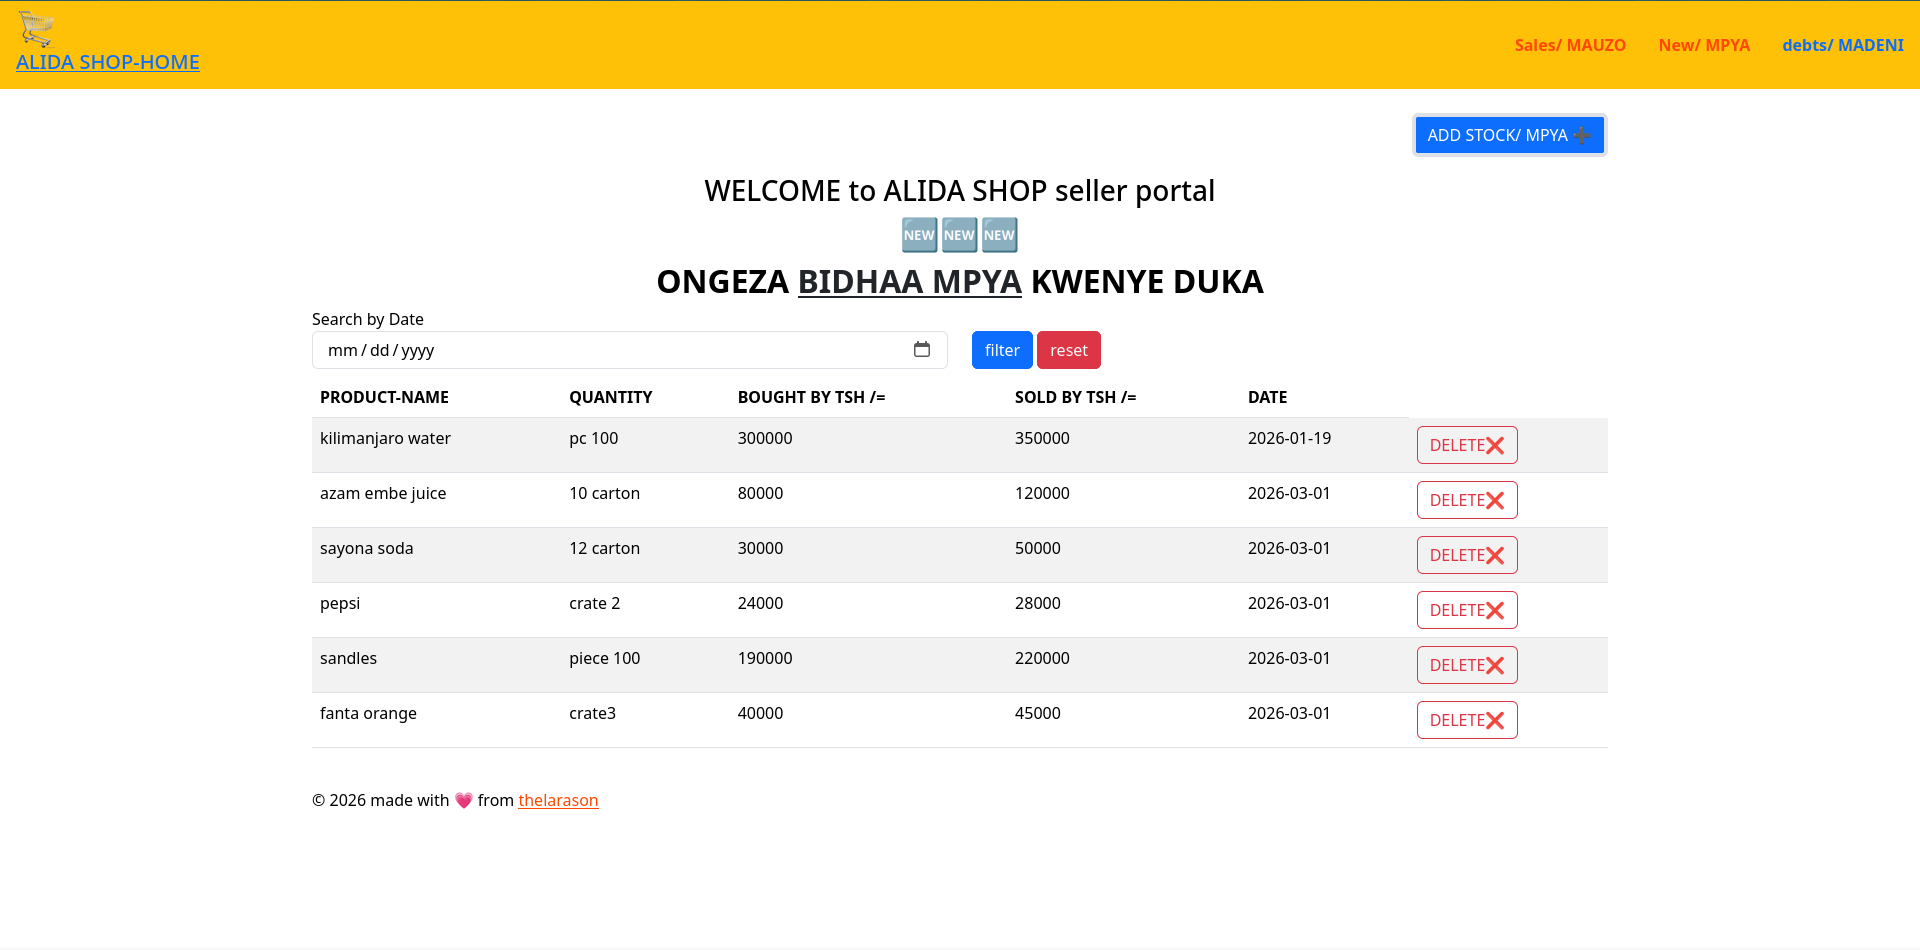The image size is (1920, 950).
Task: Click the shopping cart logo icon
Action: [37, 28]
